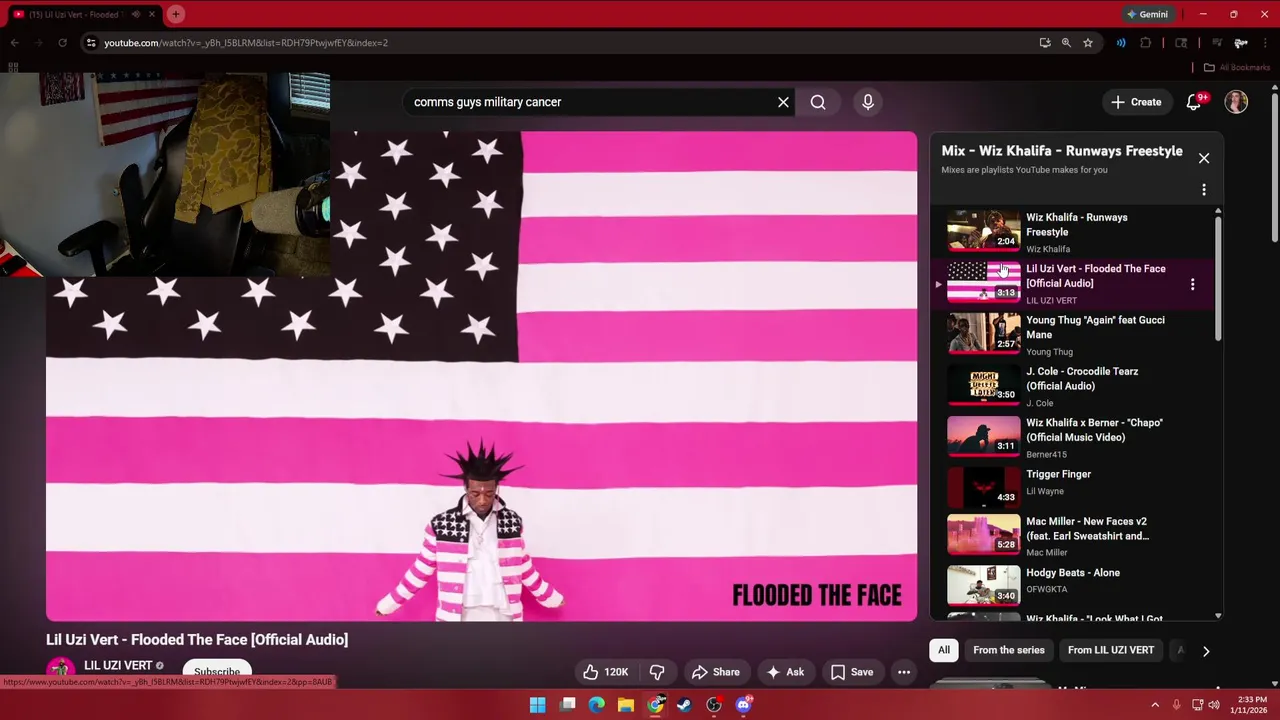This screenshot has width=1280, height=720.
Task: Open the clock showing 2:33 PM
Action: coord(1252,705)
